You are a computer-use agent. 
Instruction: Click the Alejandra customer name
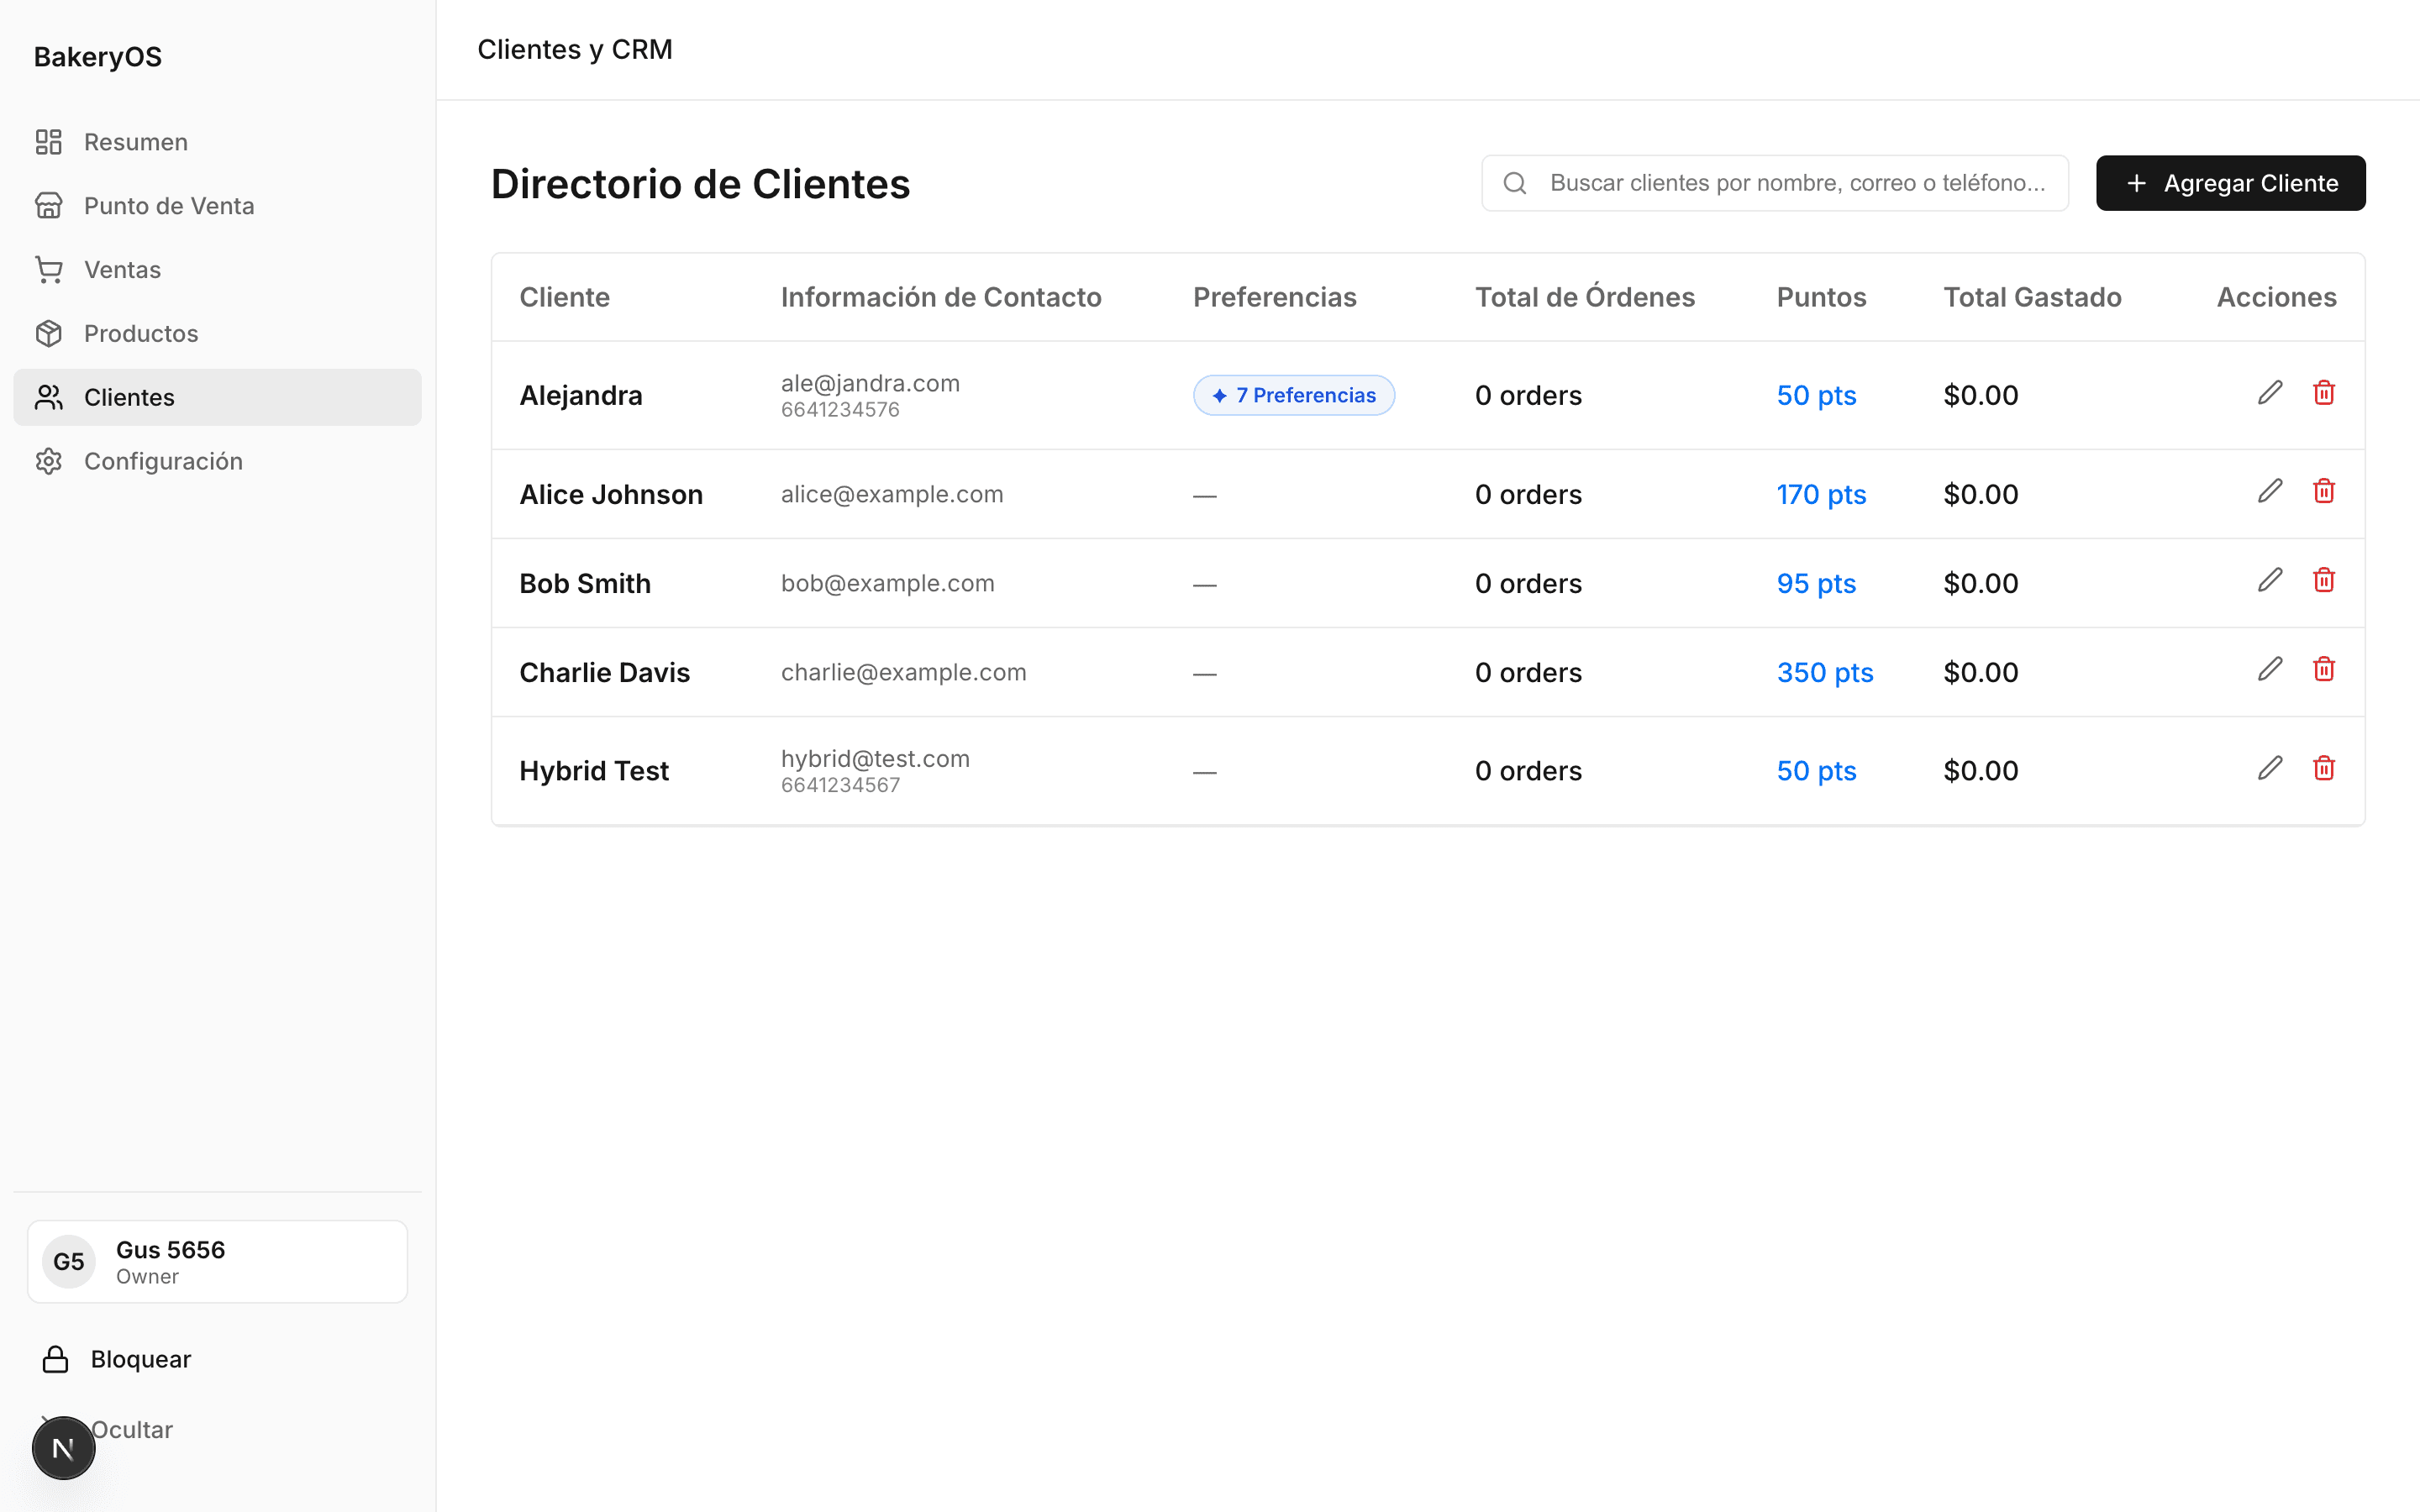[x=581, y=395]
